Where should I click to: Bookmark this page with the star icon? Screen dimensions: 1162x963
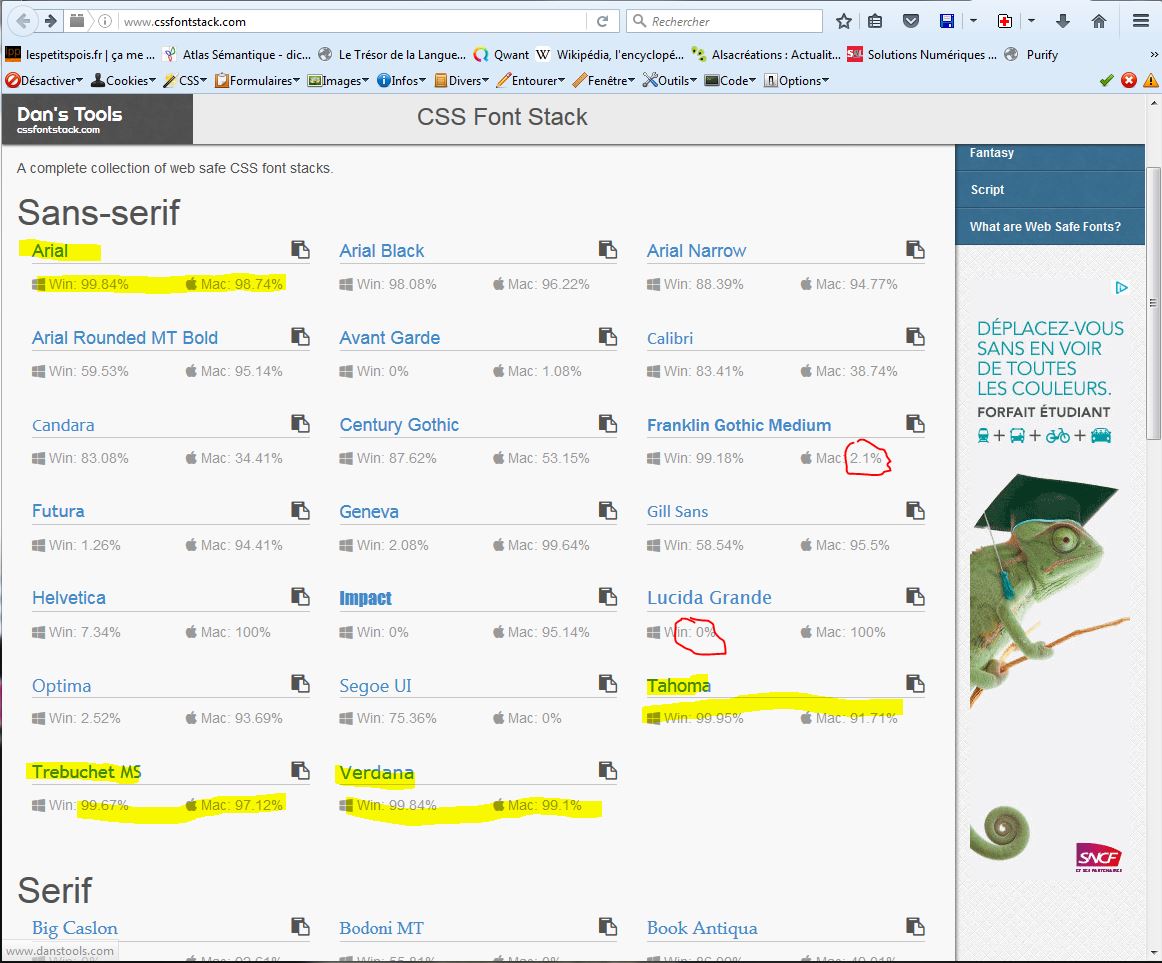[x=844, y=21]
